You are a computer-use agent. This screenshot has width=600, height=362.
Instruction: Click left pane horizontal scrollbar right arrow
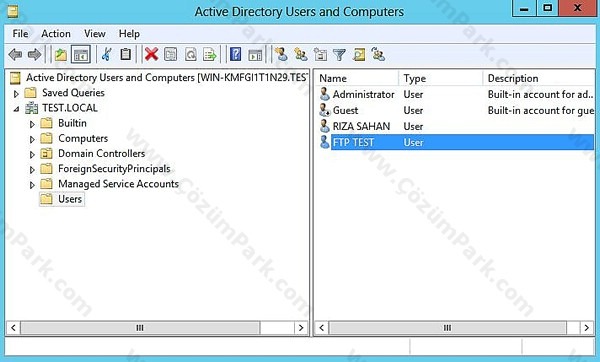tap(301, 328)
